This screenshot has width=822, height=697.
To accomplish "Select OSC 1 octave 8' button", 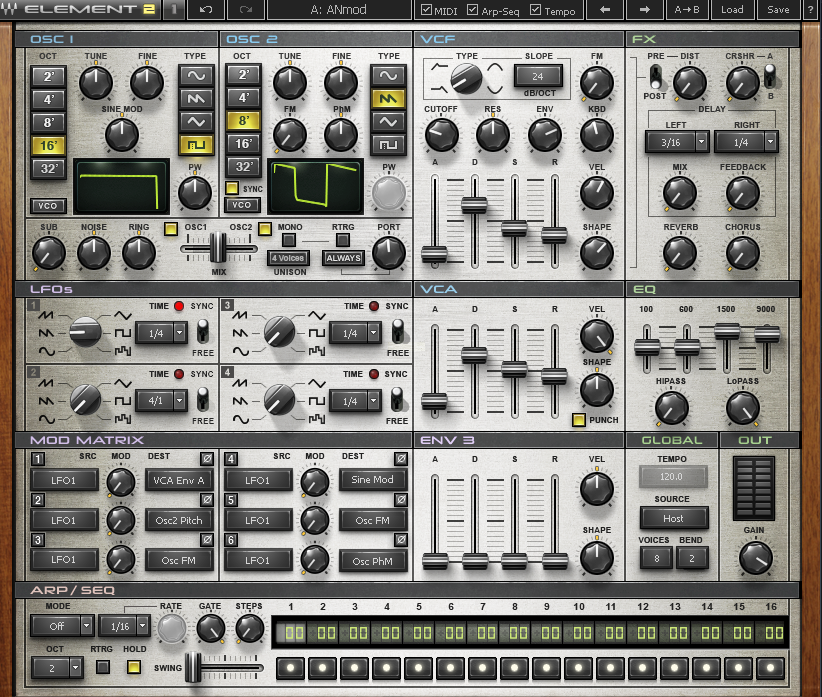I will 48,122.
